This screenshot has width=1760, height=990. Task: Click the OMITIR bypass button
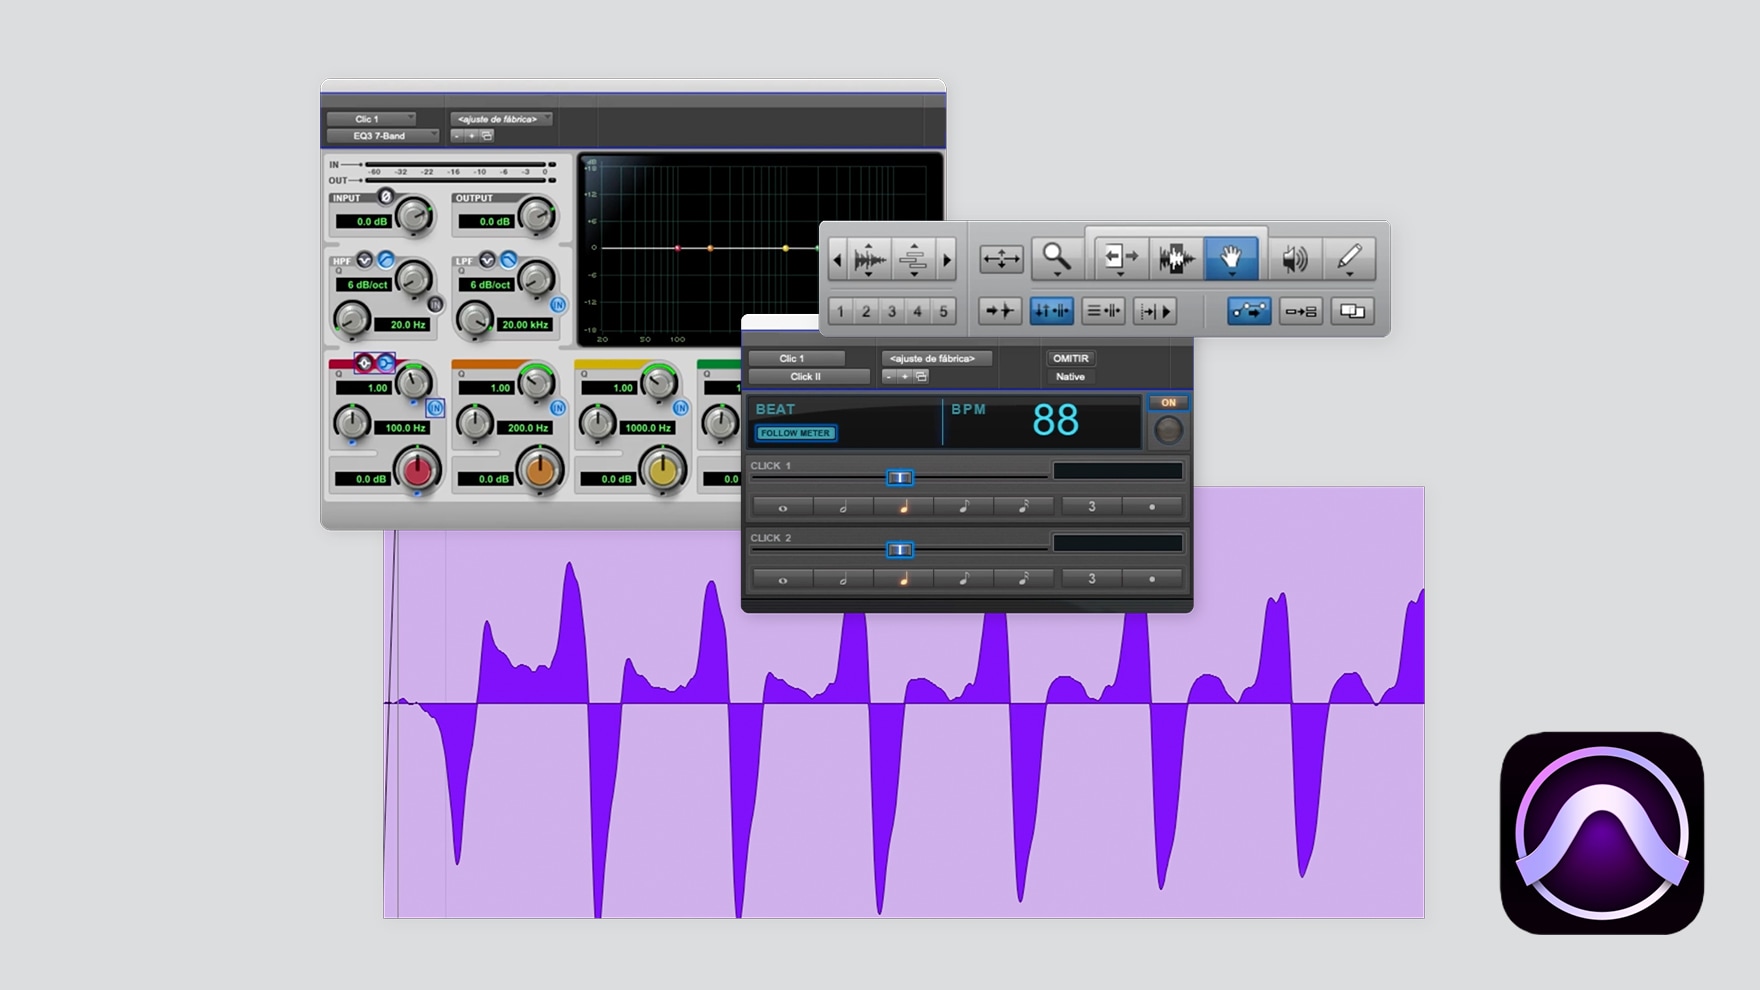point(1070,358)
